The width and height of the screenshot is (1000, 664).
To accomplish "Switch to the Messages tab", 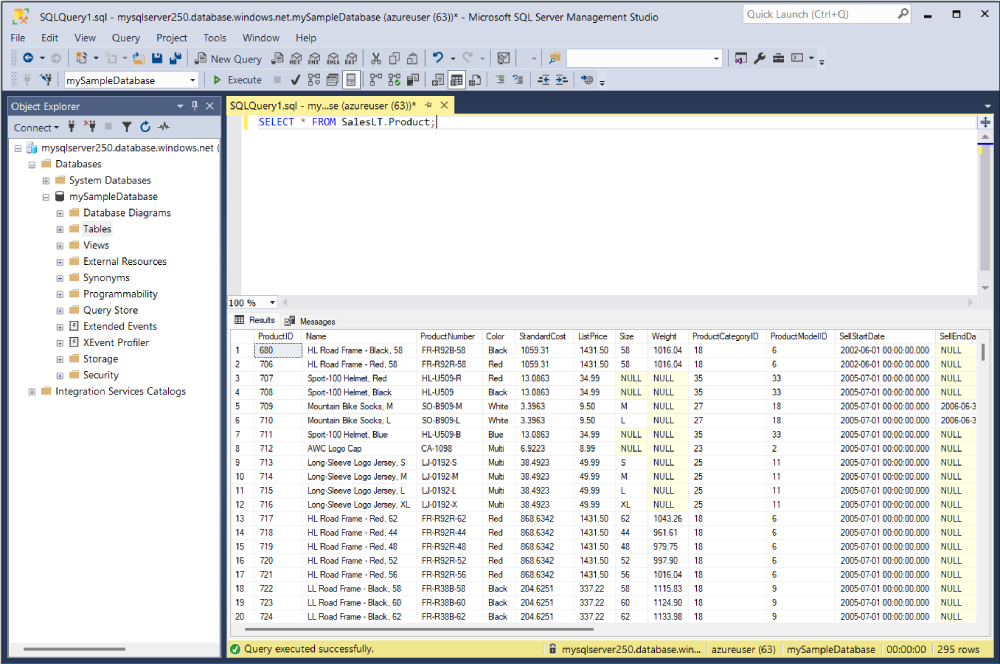I will [310, 321].
